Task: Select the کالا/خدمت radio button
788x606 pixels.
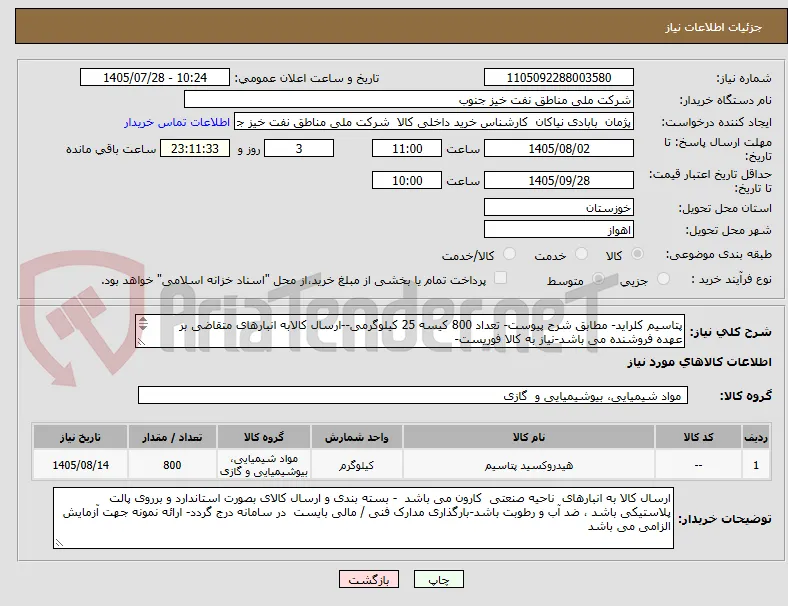Action: coord(510,254)
